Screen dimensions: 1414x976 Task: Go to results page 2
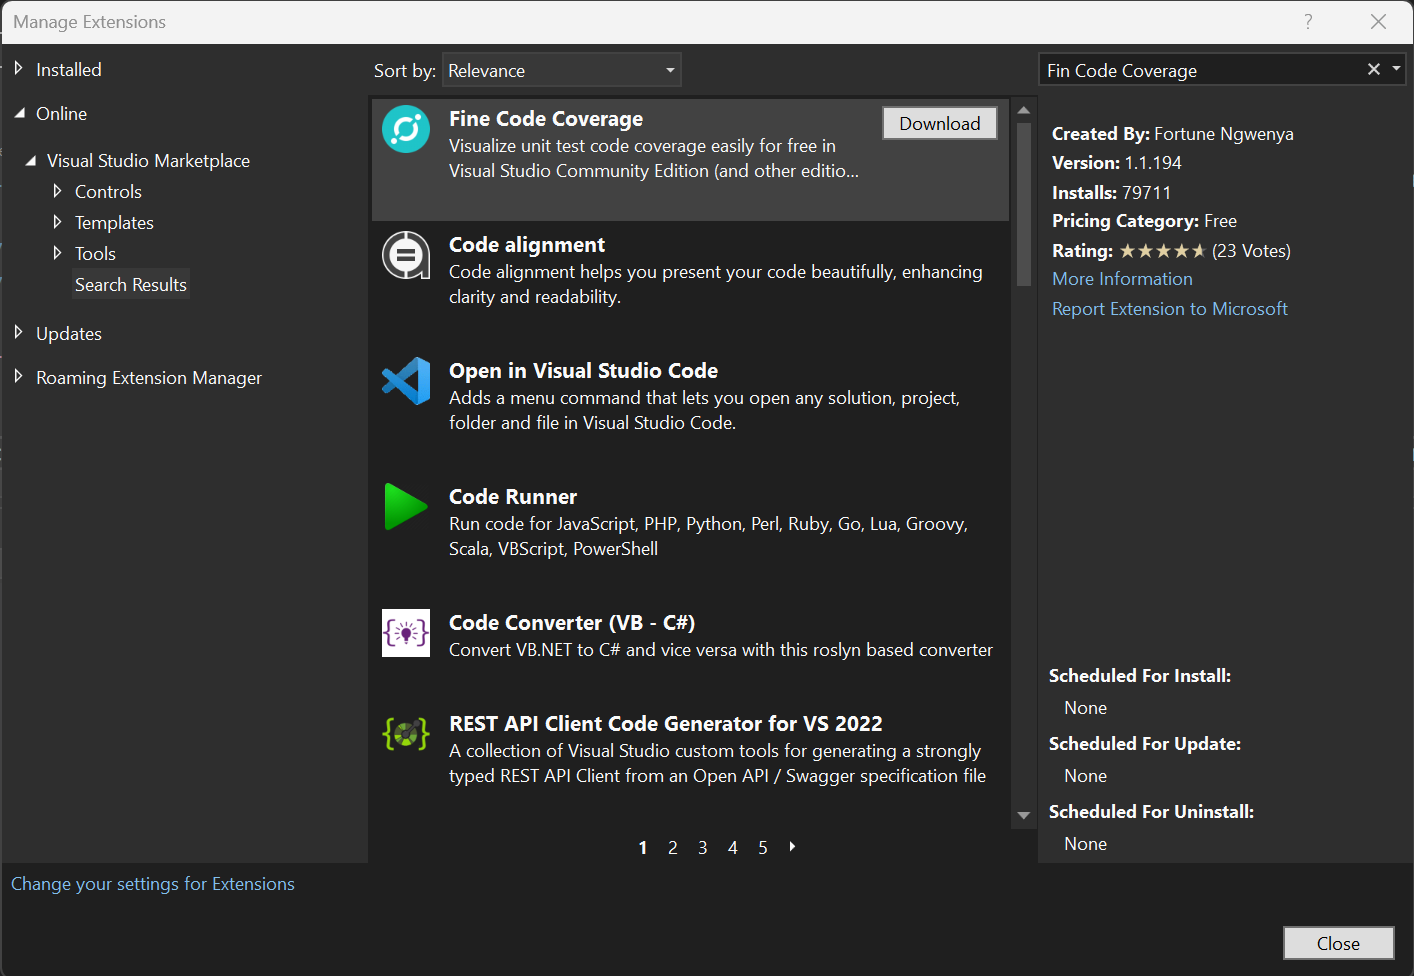coord(673,847)
